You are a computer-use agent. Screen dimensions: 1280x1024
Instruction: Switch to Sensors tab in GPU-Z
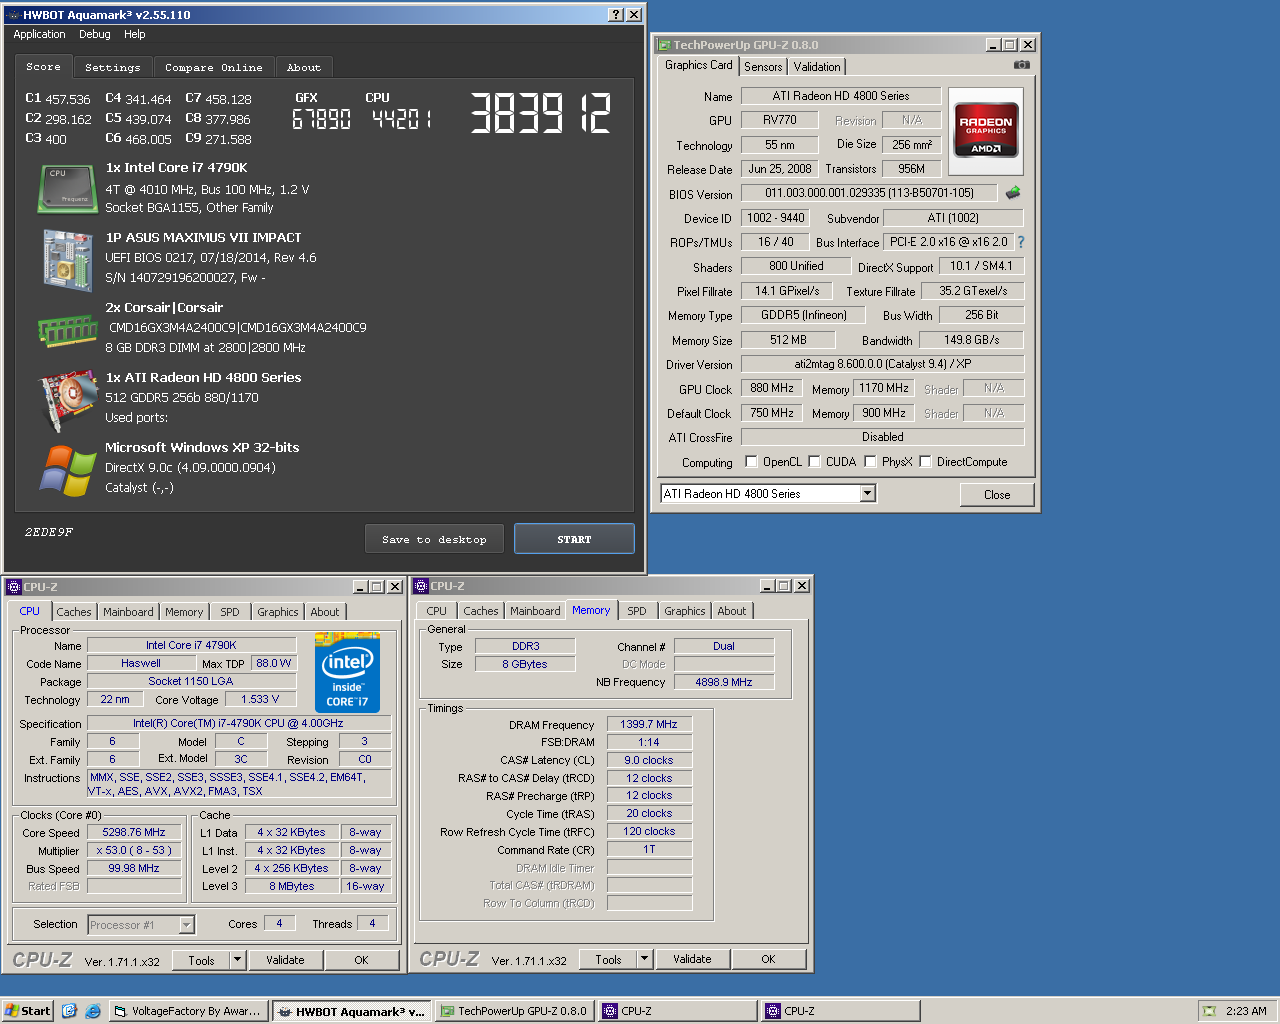click(763, 67)
